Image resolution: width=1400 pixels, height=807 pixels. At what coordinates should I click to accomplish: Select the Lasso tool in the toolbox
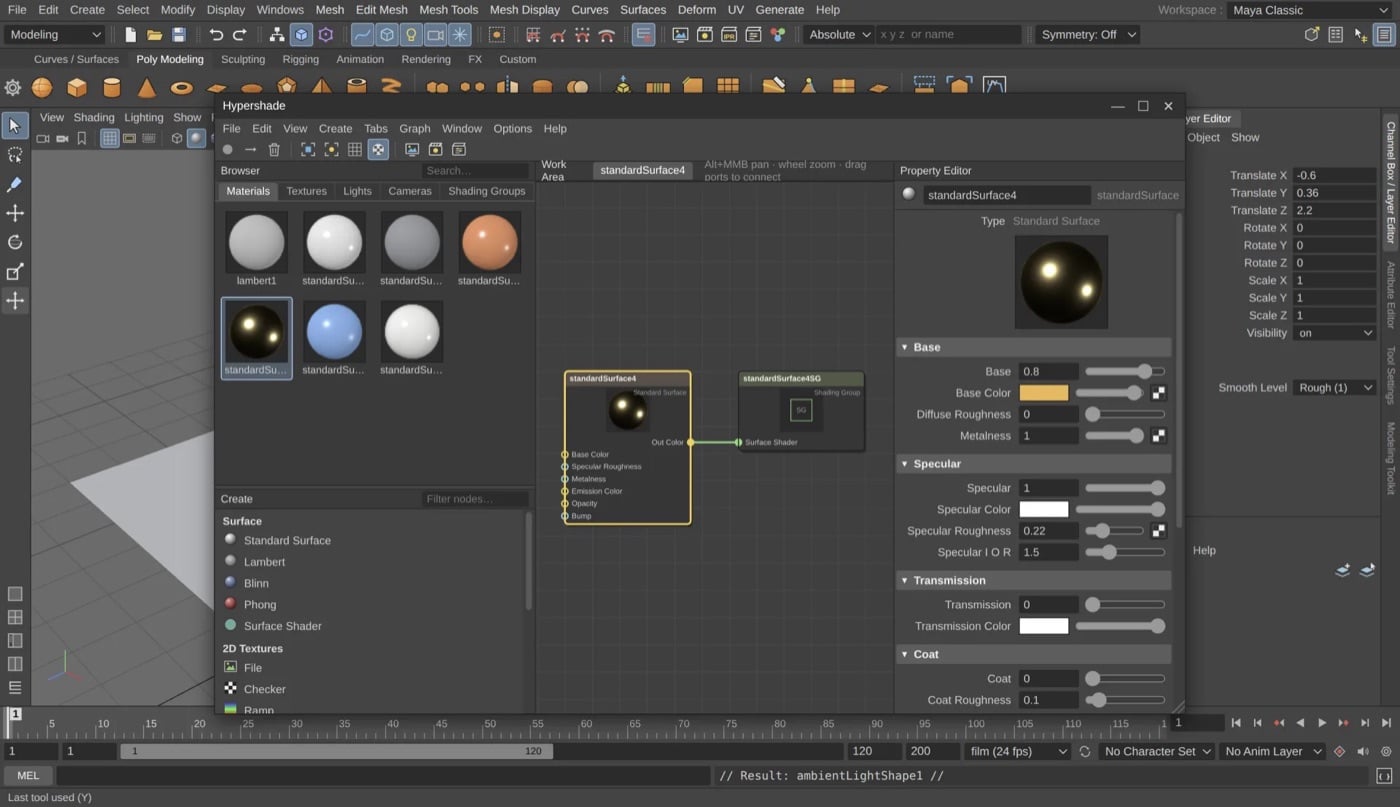15,155
